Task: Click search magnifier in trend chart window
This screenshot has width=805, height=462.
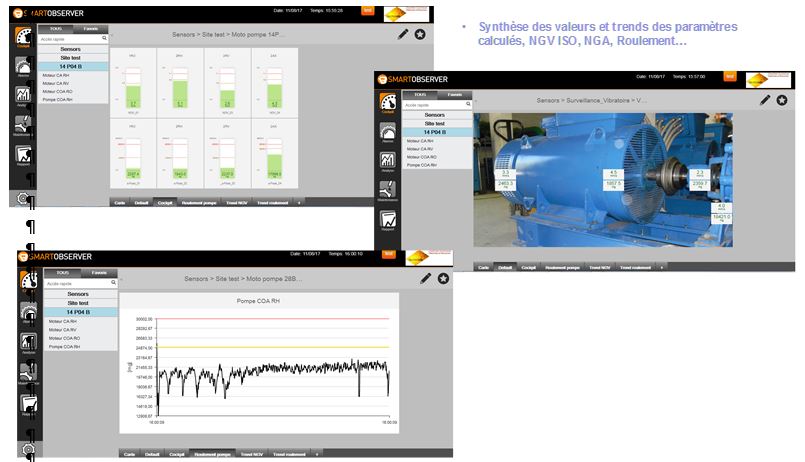Action: [113, 283]
